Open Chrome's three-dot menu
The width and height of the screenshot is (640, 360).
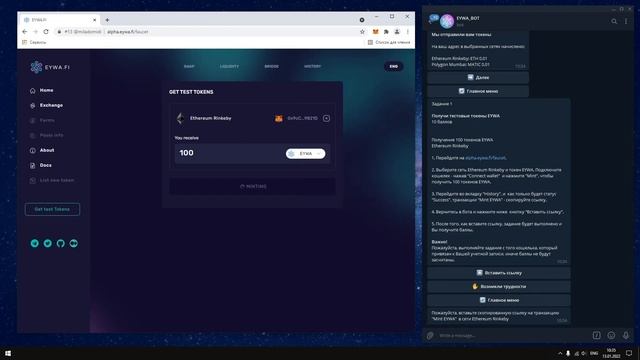click(x=407, y=31)
